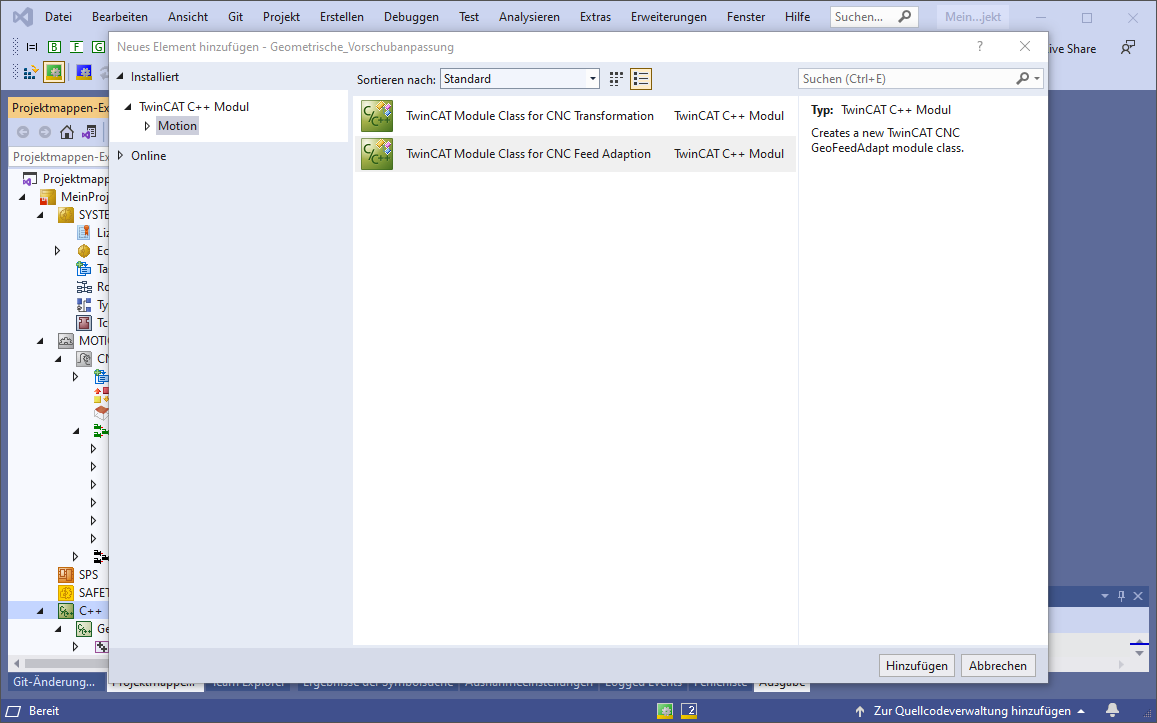Open the Bearbeiten menu
The width and height of the screenshot is (1157, 723).
pos(120,16)
